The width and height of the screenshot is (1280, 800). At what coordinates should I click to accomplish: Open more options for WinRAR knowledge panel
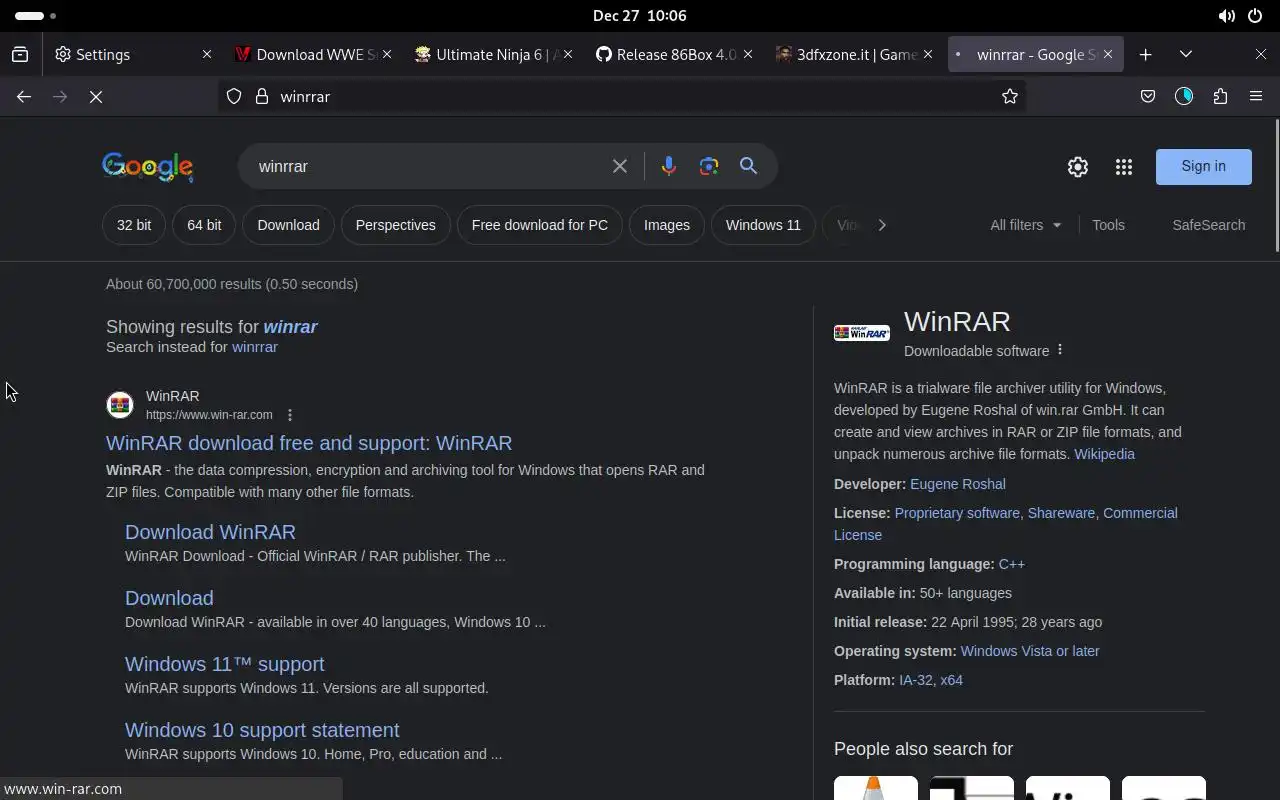tap(1060, 350)
